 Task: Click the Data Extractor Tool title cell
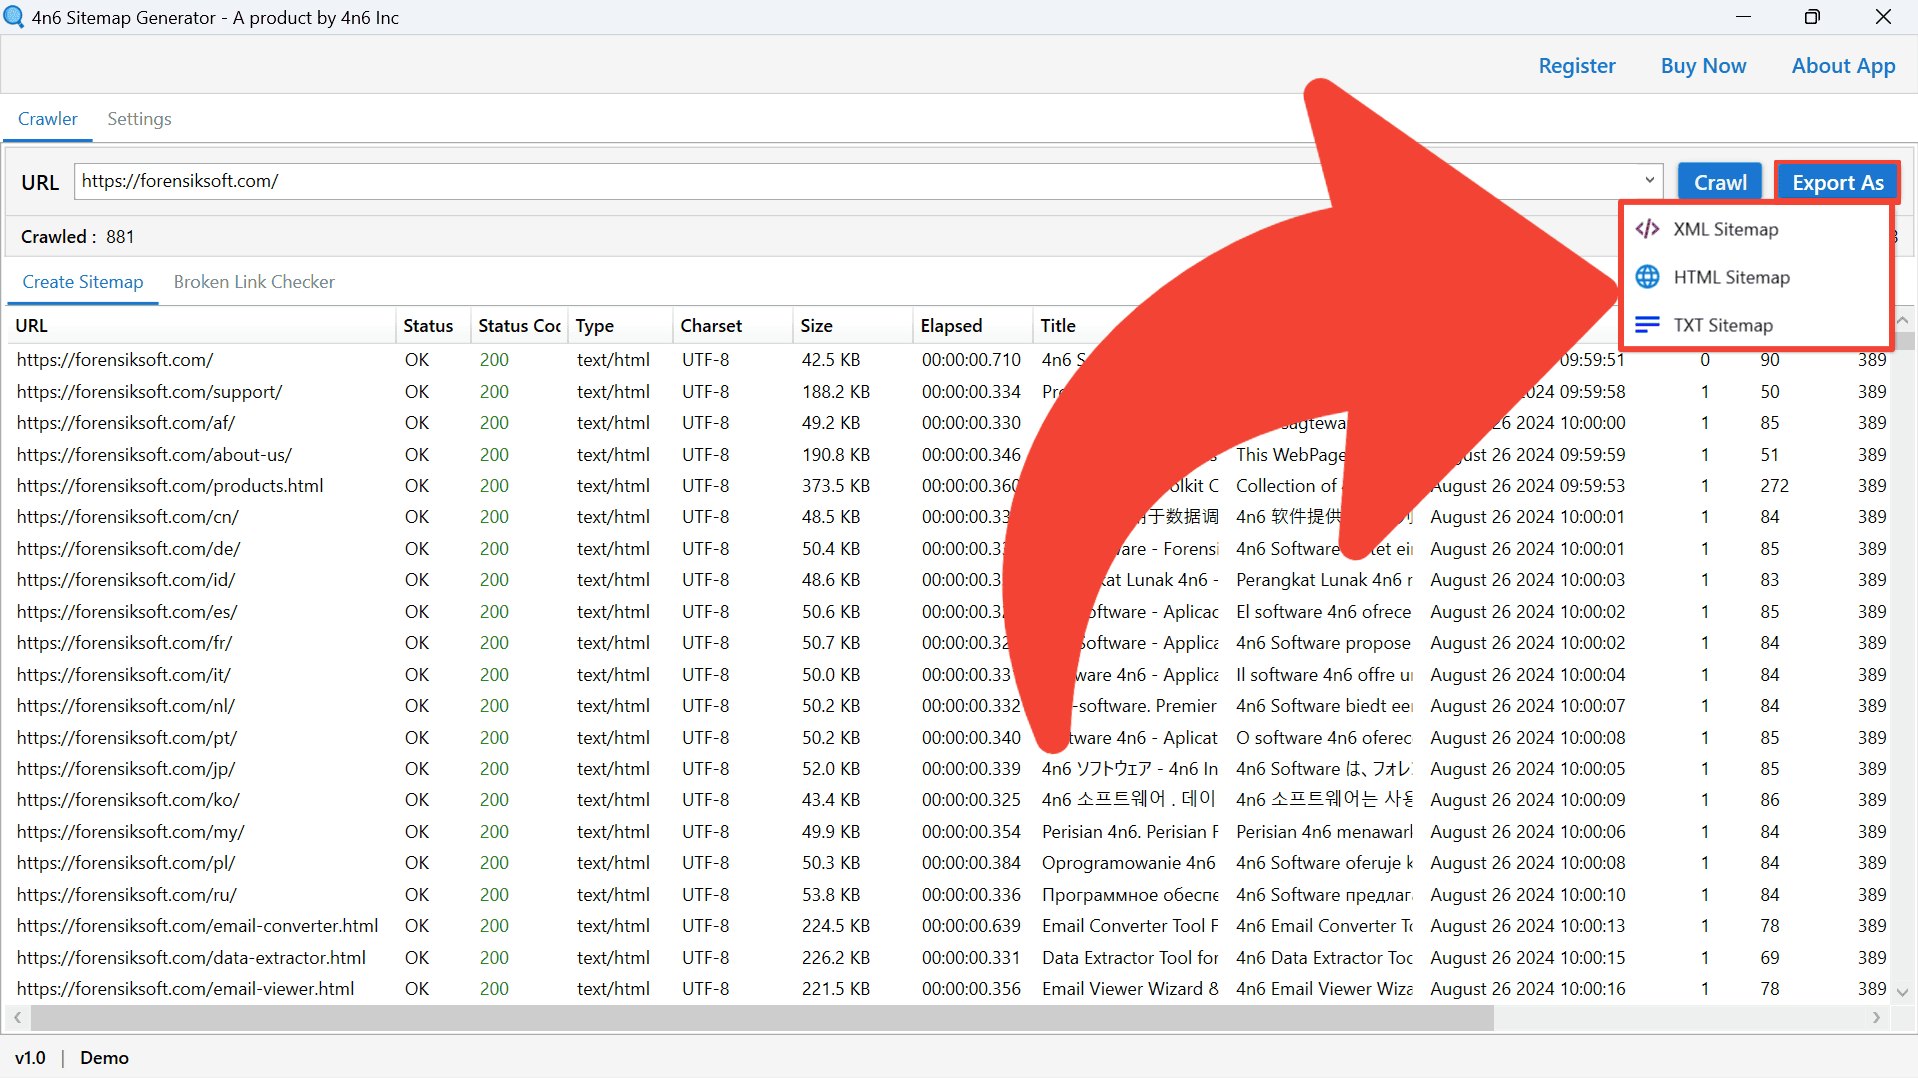[x=1130, y=958]
